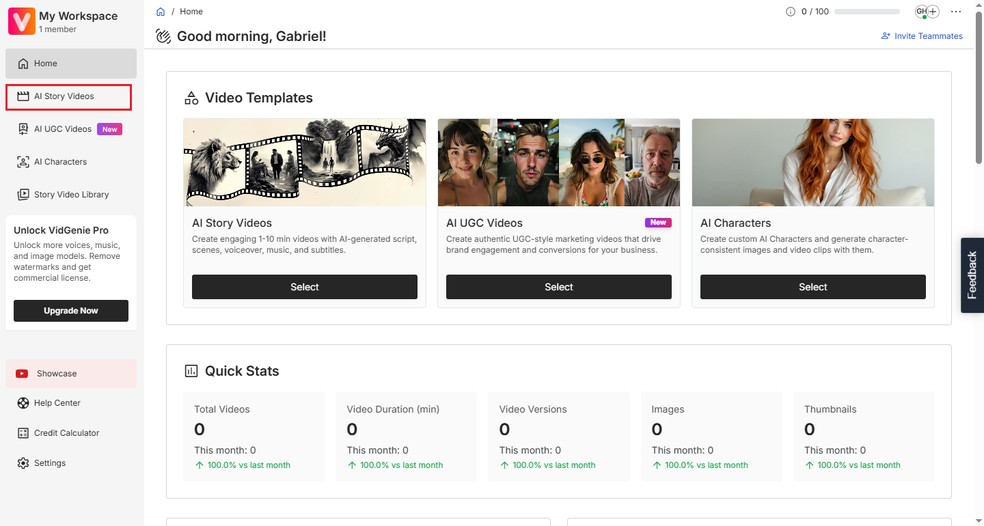Open the three-dot more options menu

[x=956, y=12]
